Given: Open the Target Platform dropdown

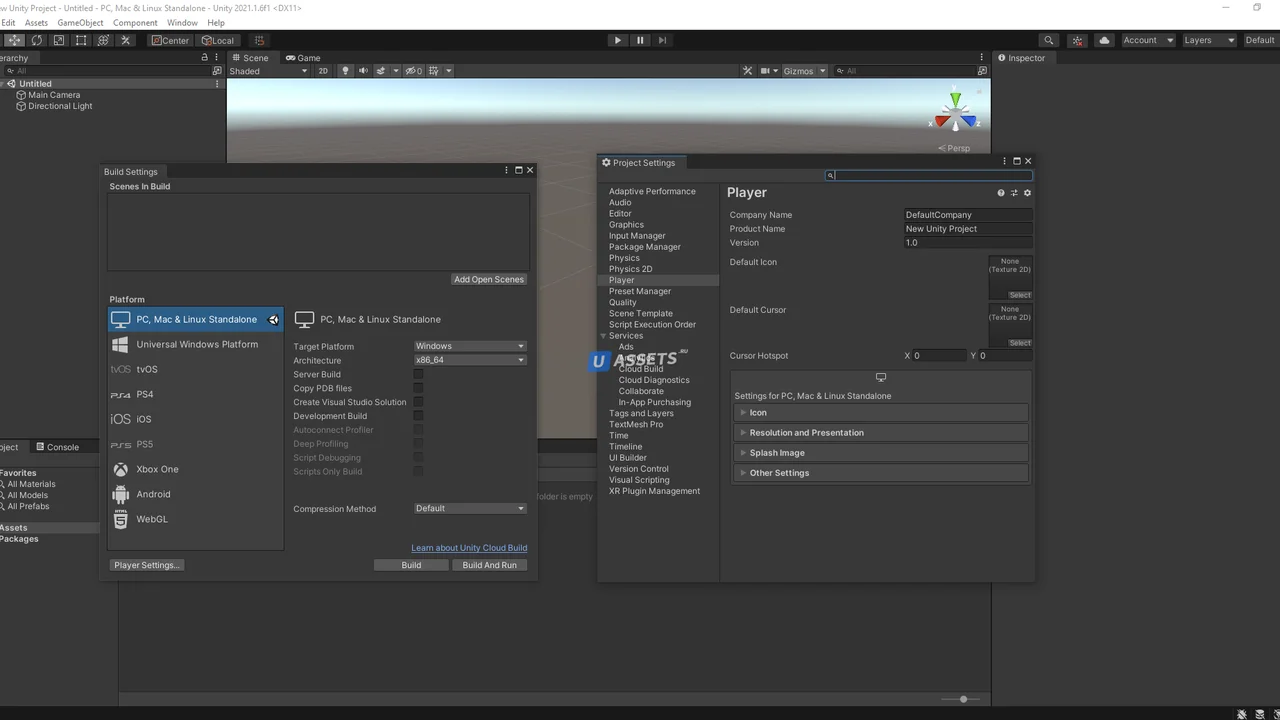Looking at the screenshot, I should tap(470, 346).
